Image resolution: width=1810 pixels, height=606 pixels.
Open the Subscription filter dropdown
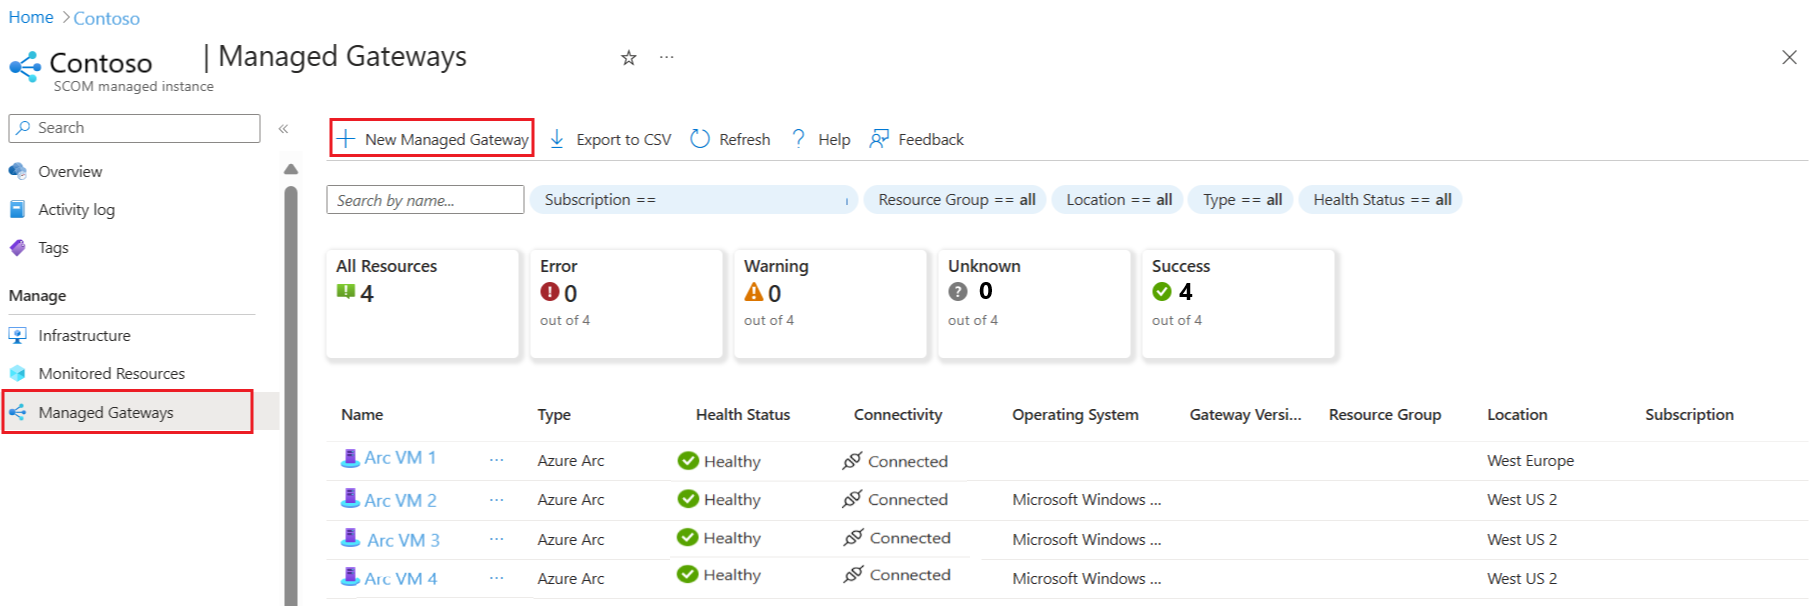coord(694,200)
